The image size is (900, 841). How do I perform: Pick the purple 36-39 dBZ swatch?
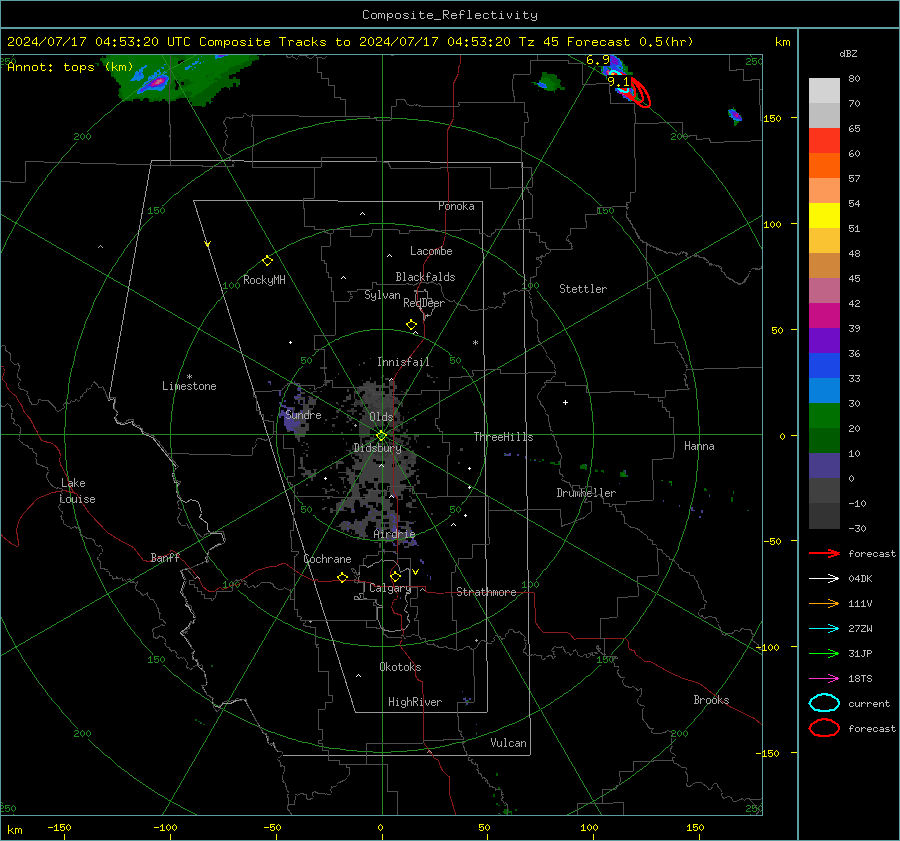click(x=824, y=340)
